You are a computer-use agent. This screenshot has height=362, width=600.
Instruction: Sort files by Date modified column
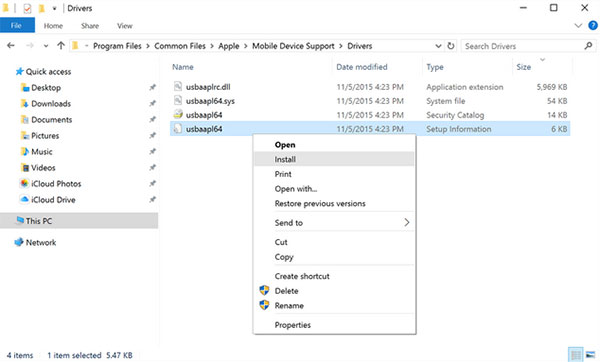(362, 67)
